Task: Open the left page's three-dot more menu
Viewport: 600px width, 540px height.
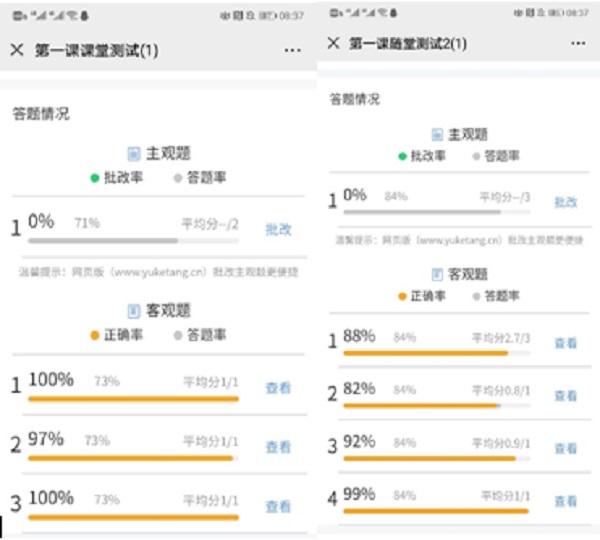Action: pos(292,49)
